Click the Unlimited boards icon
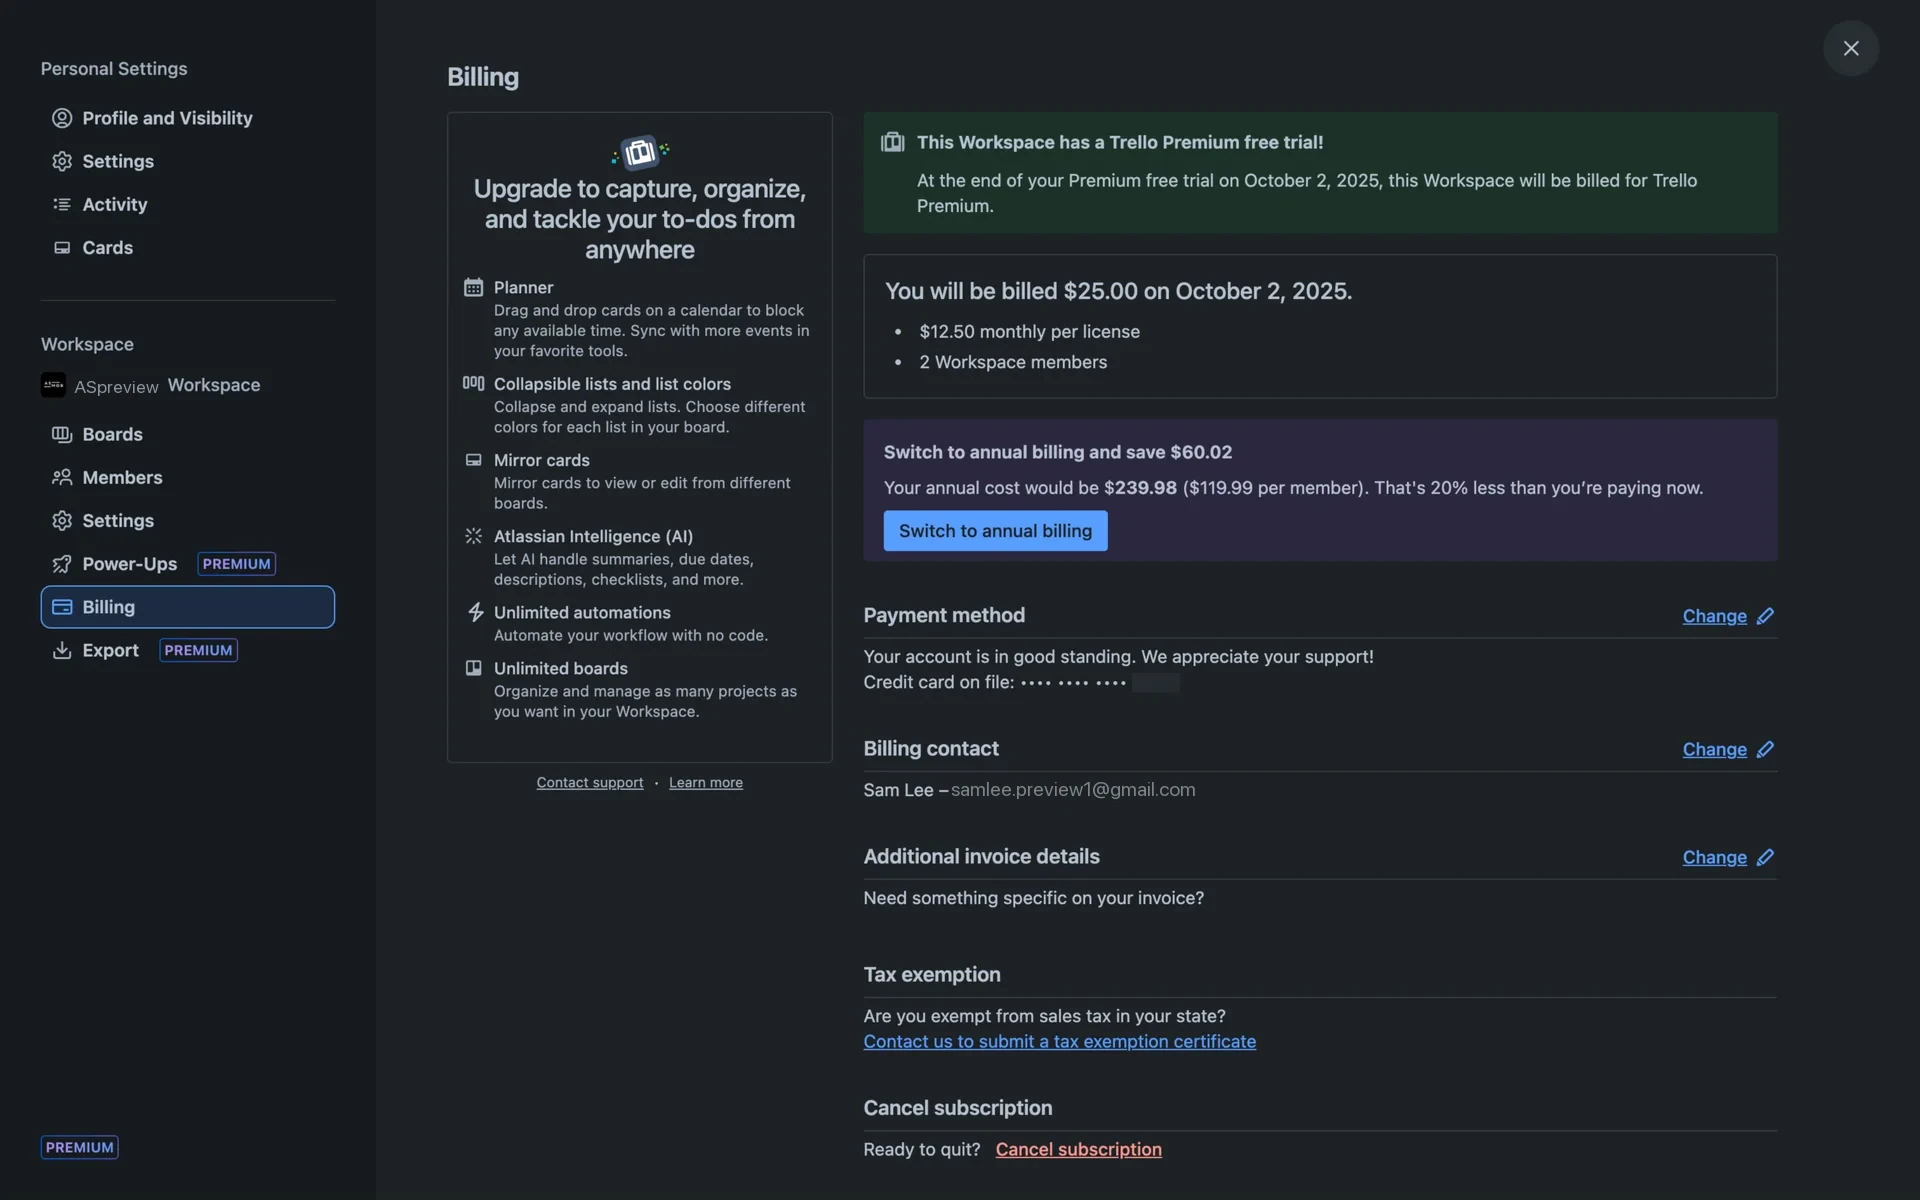The width and height of the screenshot is (1920, 1200). click(473, 668)
